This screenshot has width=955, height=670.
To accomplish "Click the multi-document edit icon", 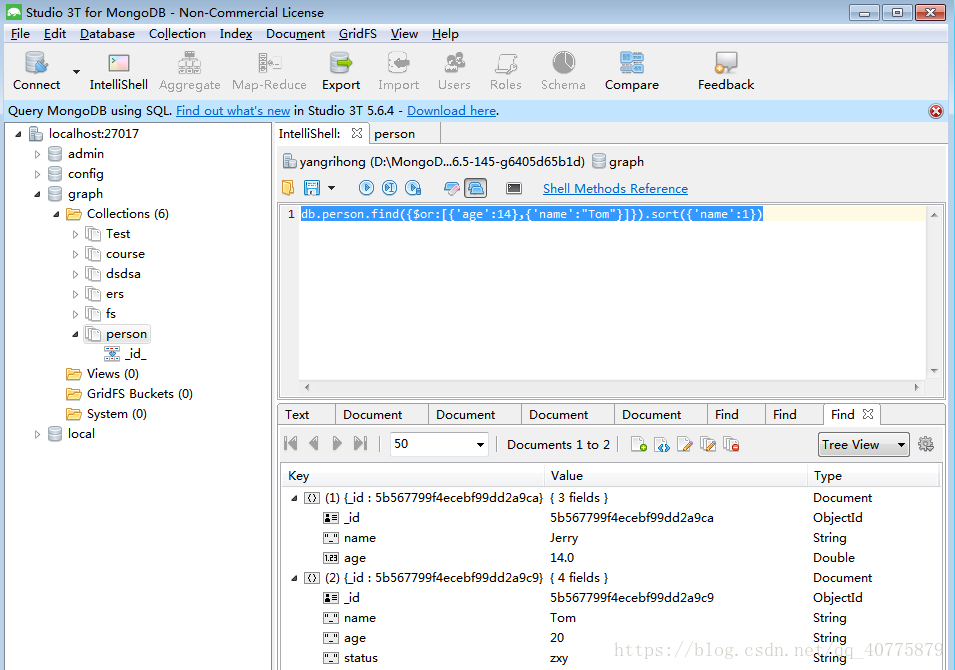I will point(708,445).
